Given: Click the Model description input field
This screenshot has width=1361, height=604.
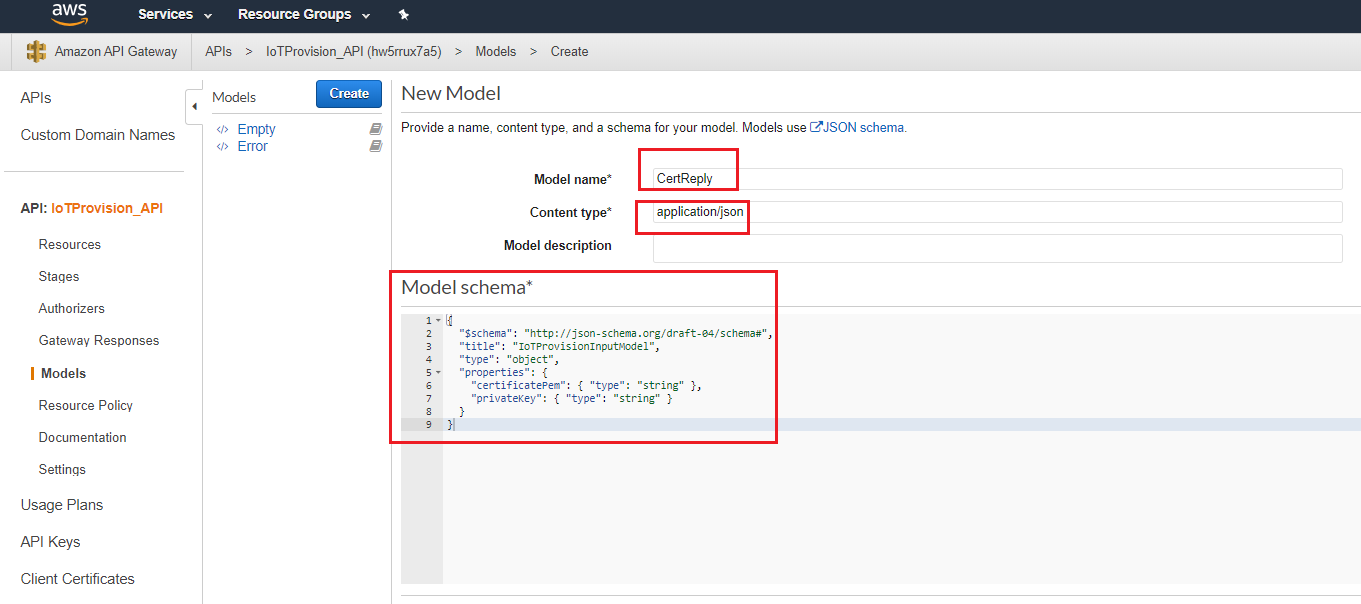Looking at the screenshot, I should point(997,248).
